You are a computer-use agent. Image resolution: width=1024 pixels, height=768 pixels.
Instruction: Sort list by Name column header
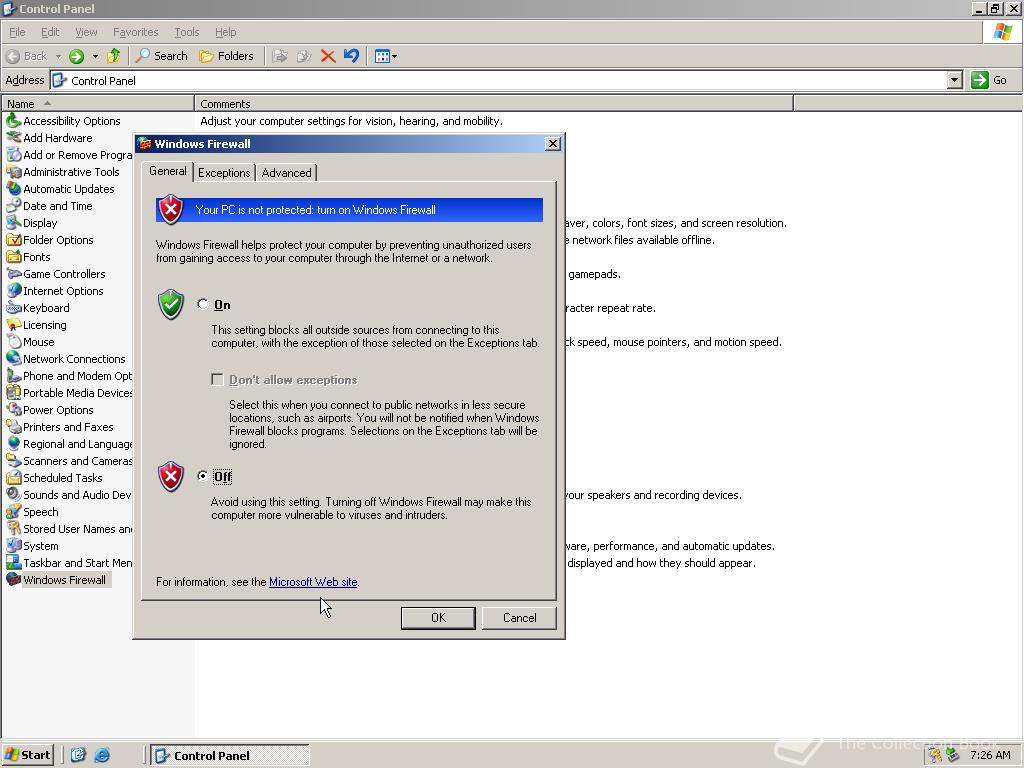[x=98, y=104]
